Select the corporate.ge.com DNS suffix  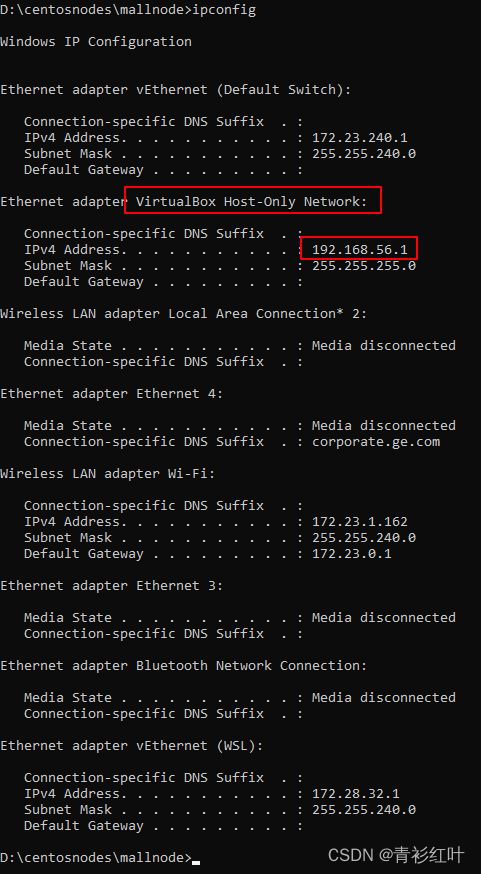[x=376, y=442]
